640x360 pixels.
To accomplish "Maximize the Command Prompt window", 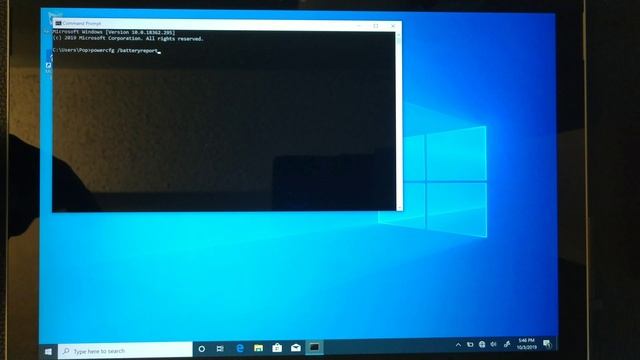I will pyautogui.click(x=376, y=26).
